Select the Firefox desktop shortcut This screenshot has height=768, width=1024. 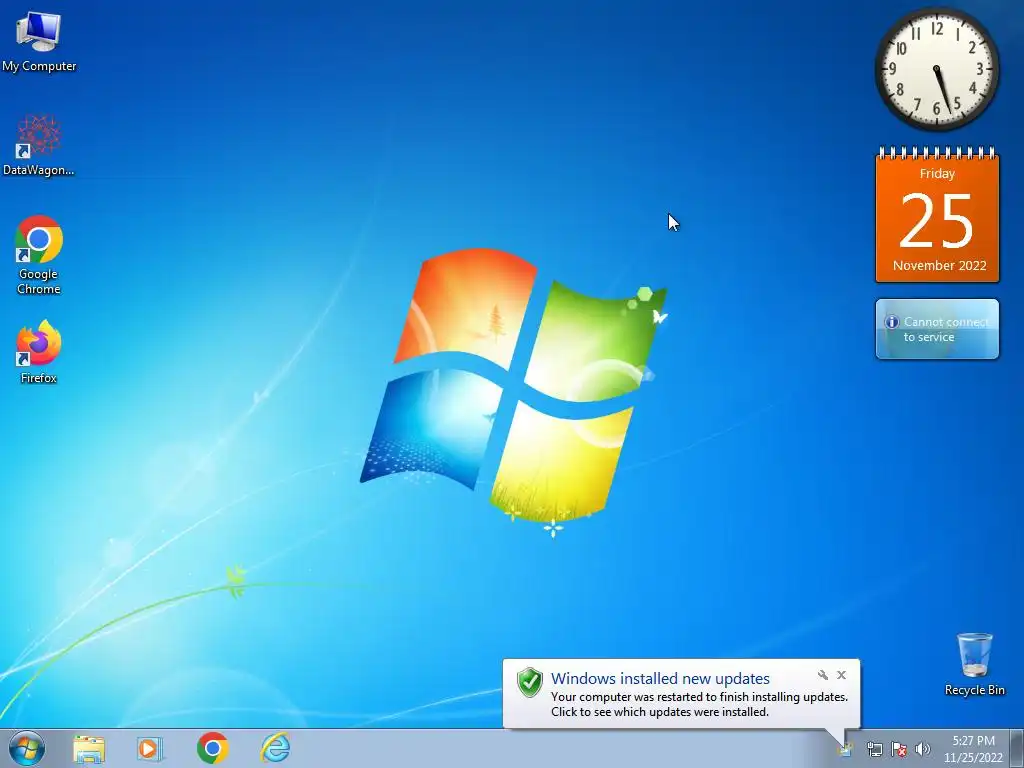(39, 351)
